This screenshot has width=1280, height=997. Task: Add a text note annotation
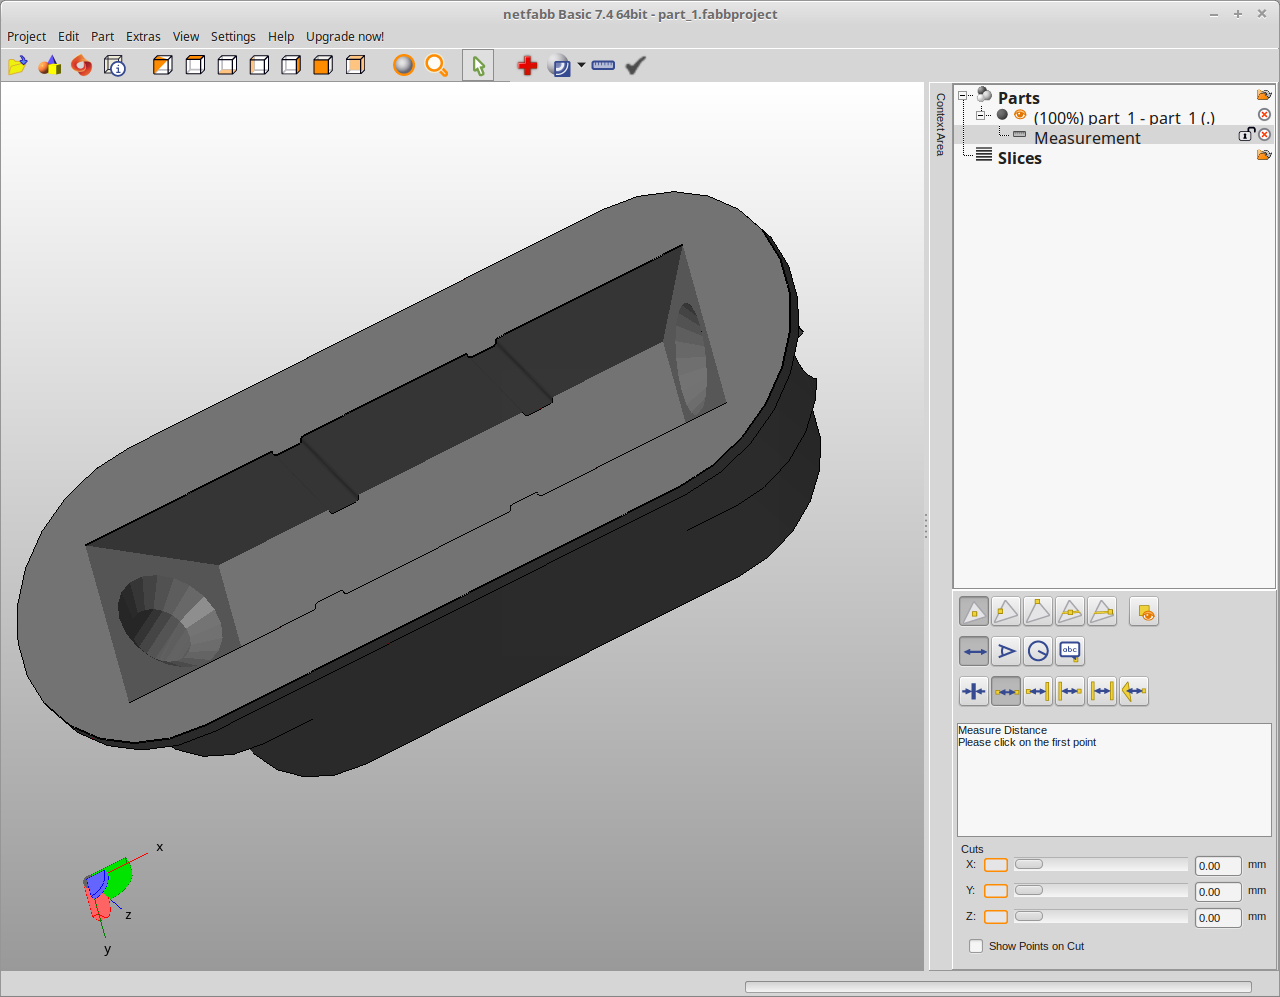[x=1070, y=651]
